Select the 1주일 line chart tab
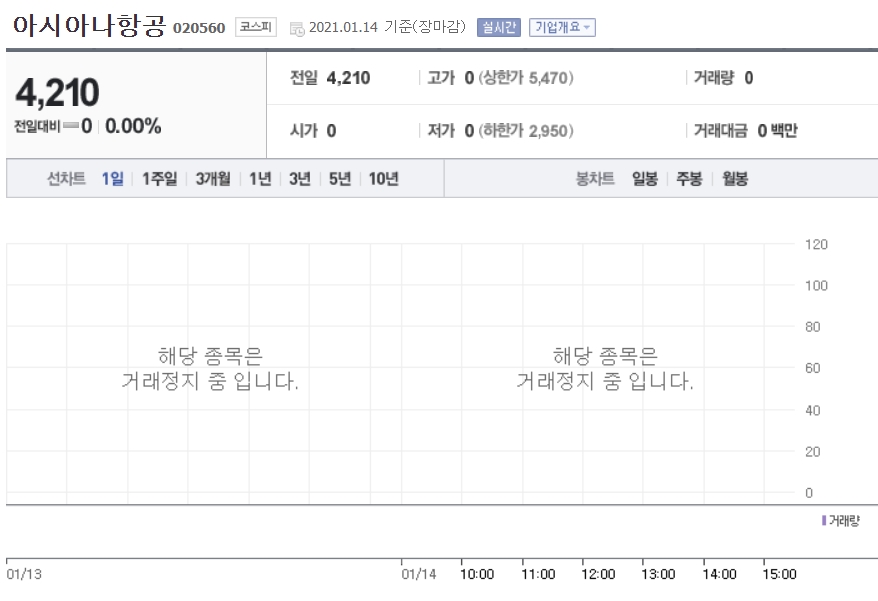The width and height of the screenshot is (878, 601). coord(159,179)
